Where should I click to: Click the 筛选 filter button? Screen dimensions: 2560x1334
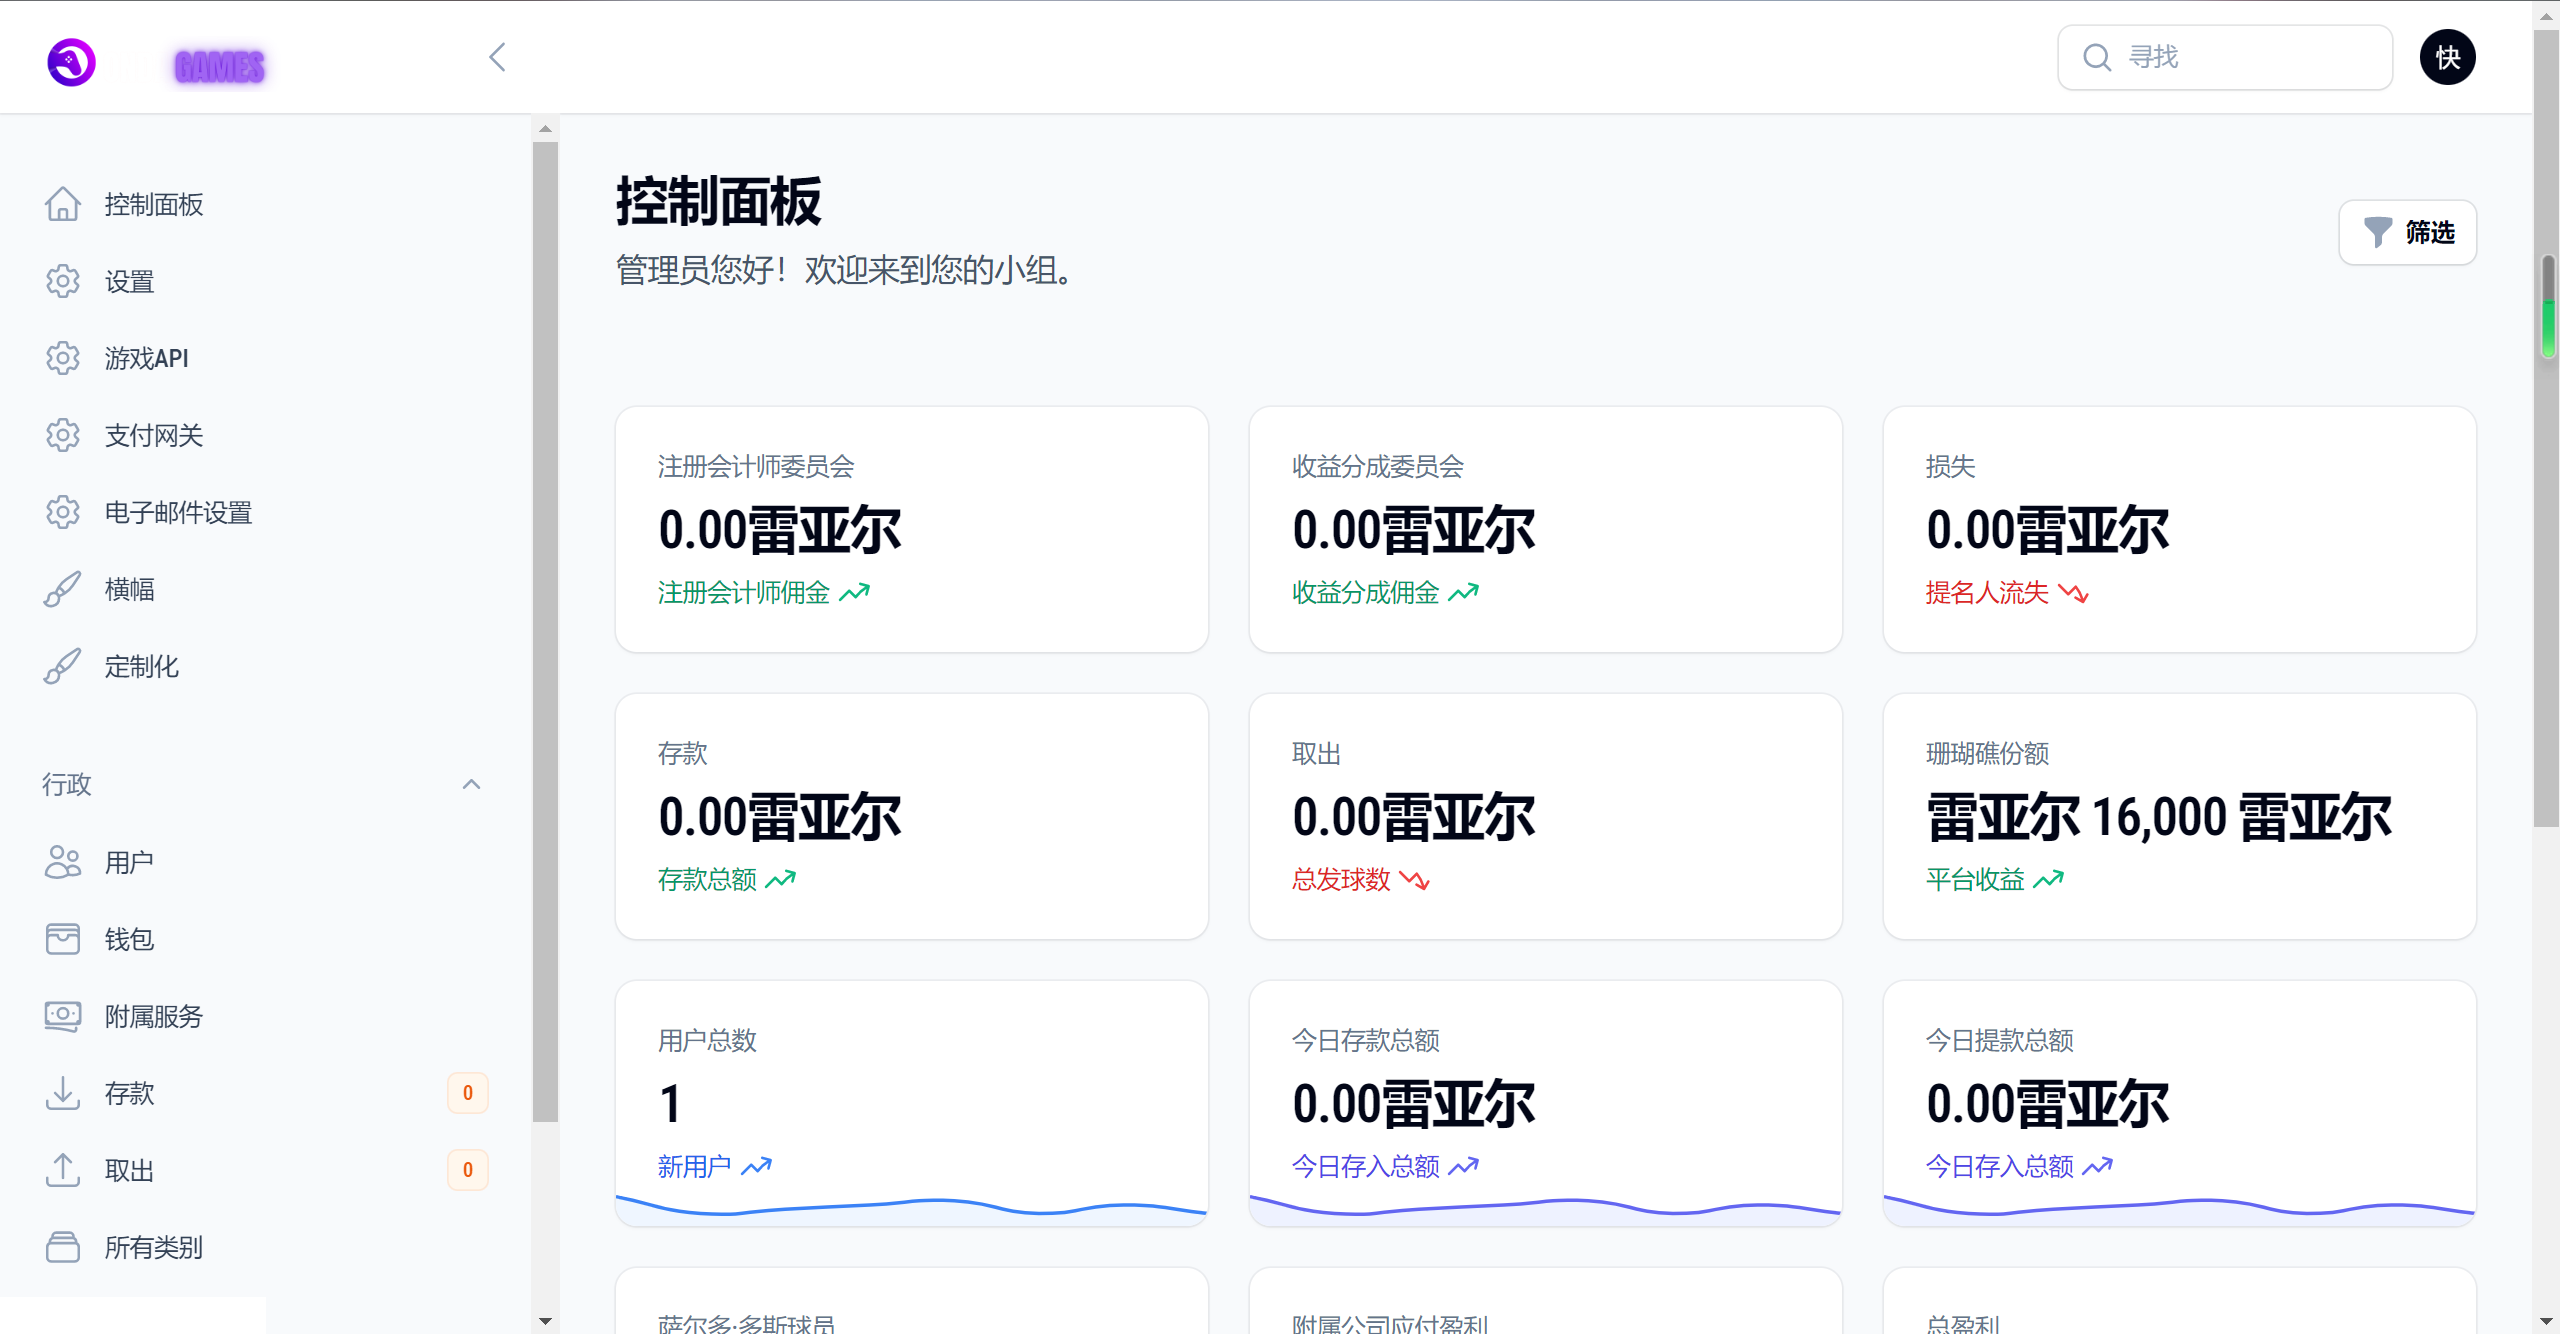click(x=2407, y=232)
